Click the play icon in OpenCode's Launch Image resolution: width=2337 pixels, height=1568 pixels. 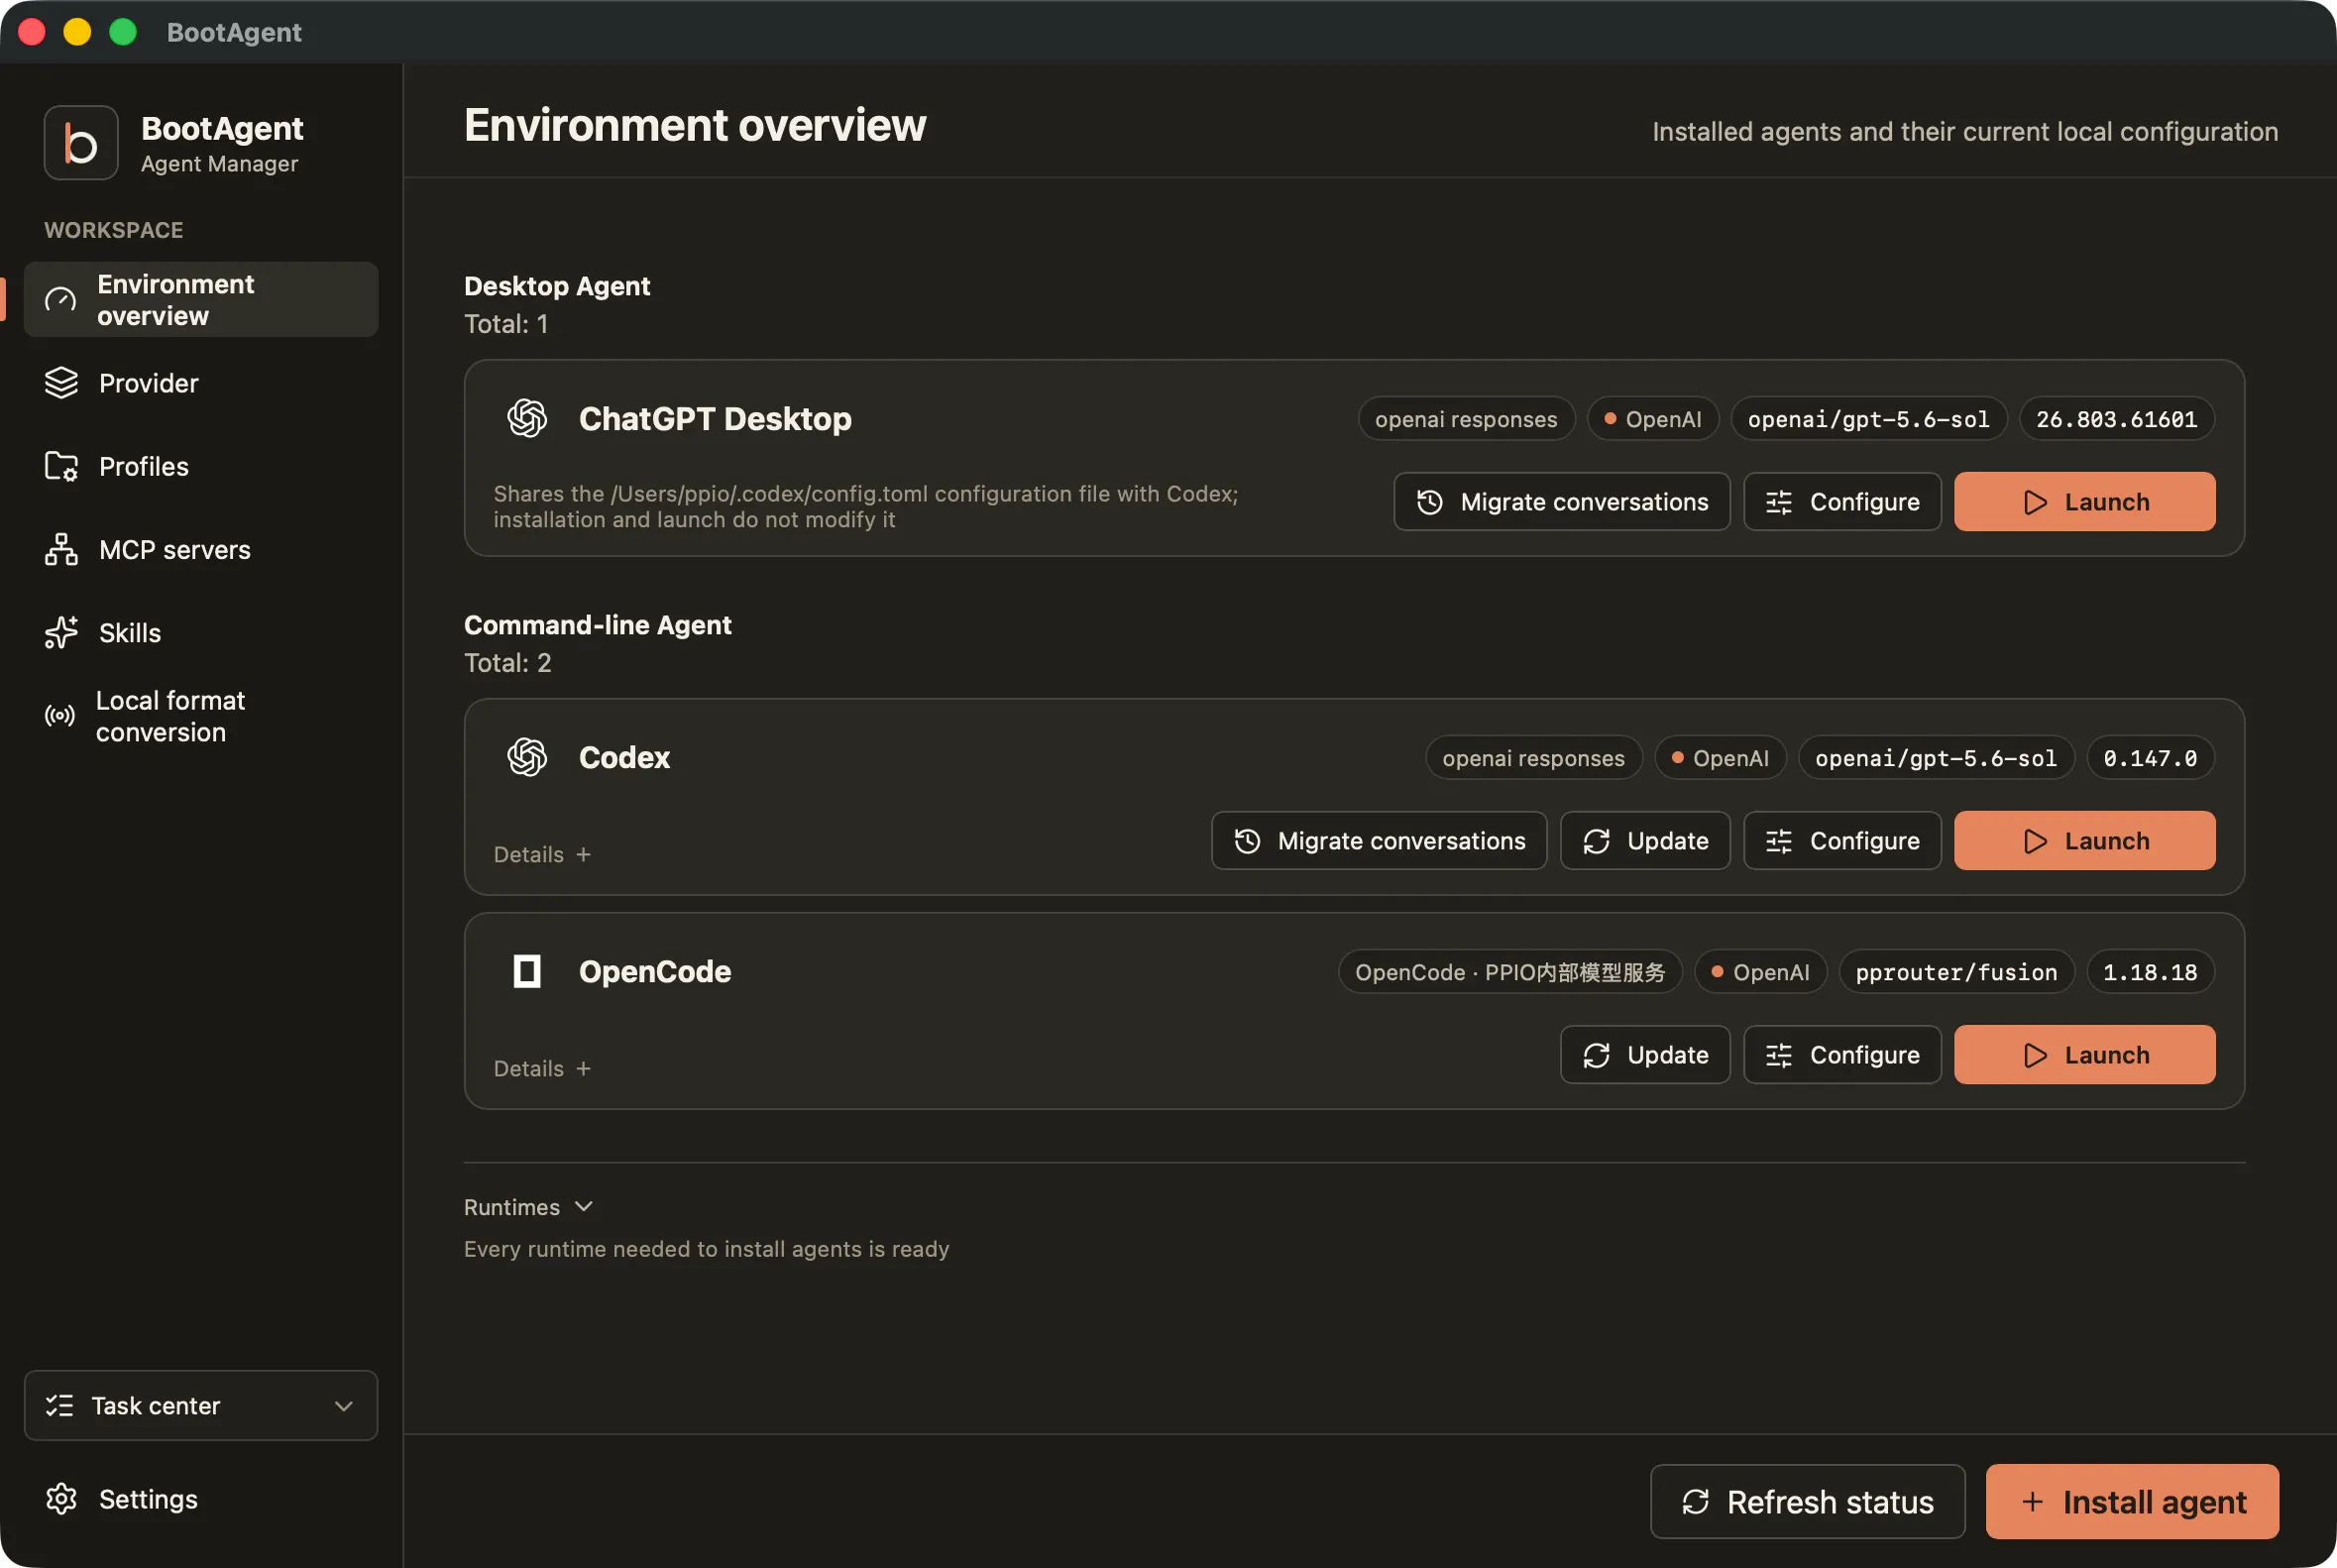pos(2035,1055)
